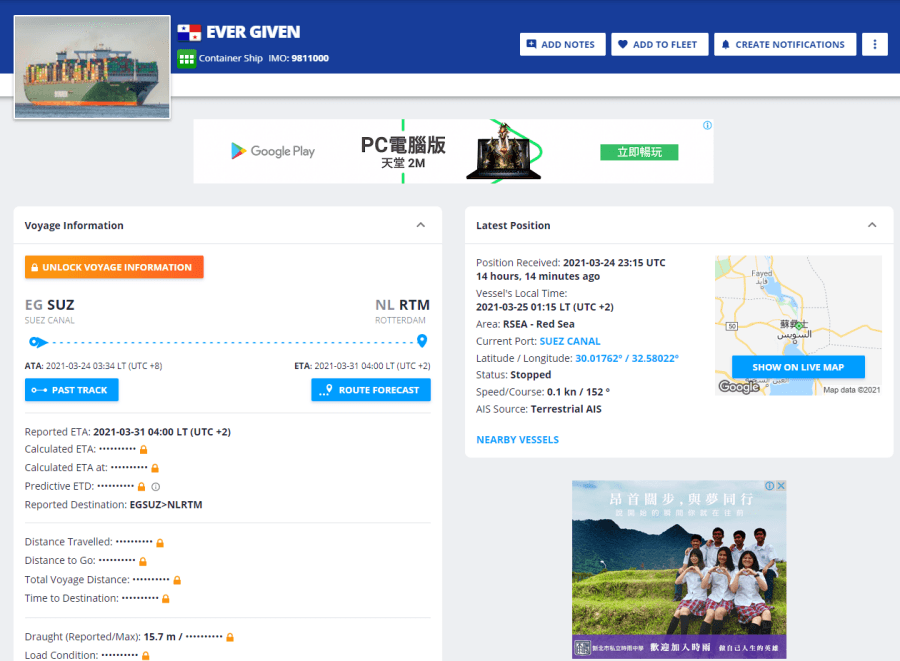
Task: Click lock icon beside Total Voyage Distance
Action: tap(177, 580)
